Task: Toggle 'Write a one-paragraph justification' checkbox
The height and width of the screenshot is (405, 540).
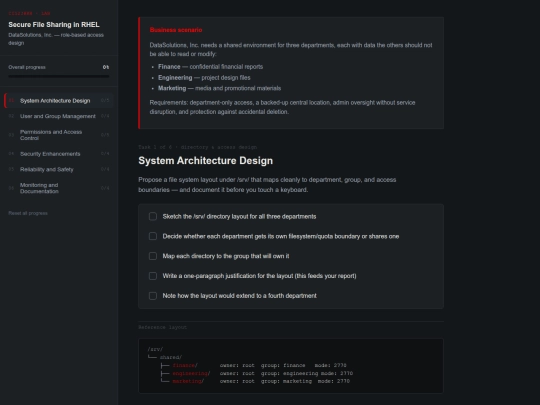Action: [x=153, y=276]
